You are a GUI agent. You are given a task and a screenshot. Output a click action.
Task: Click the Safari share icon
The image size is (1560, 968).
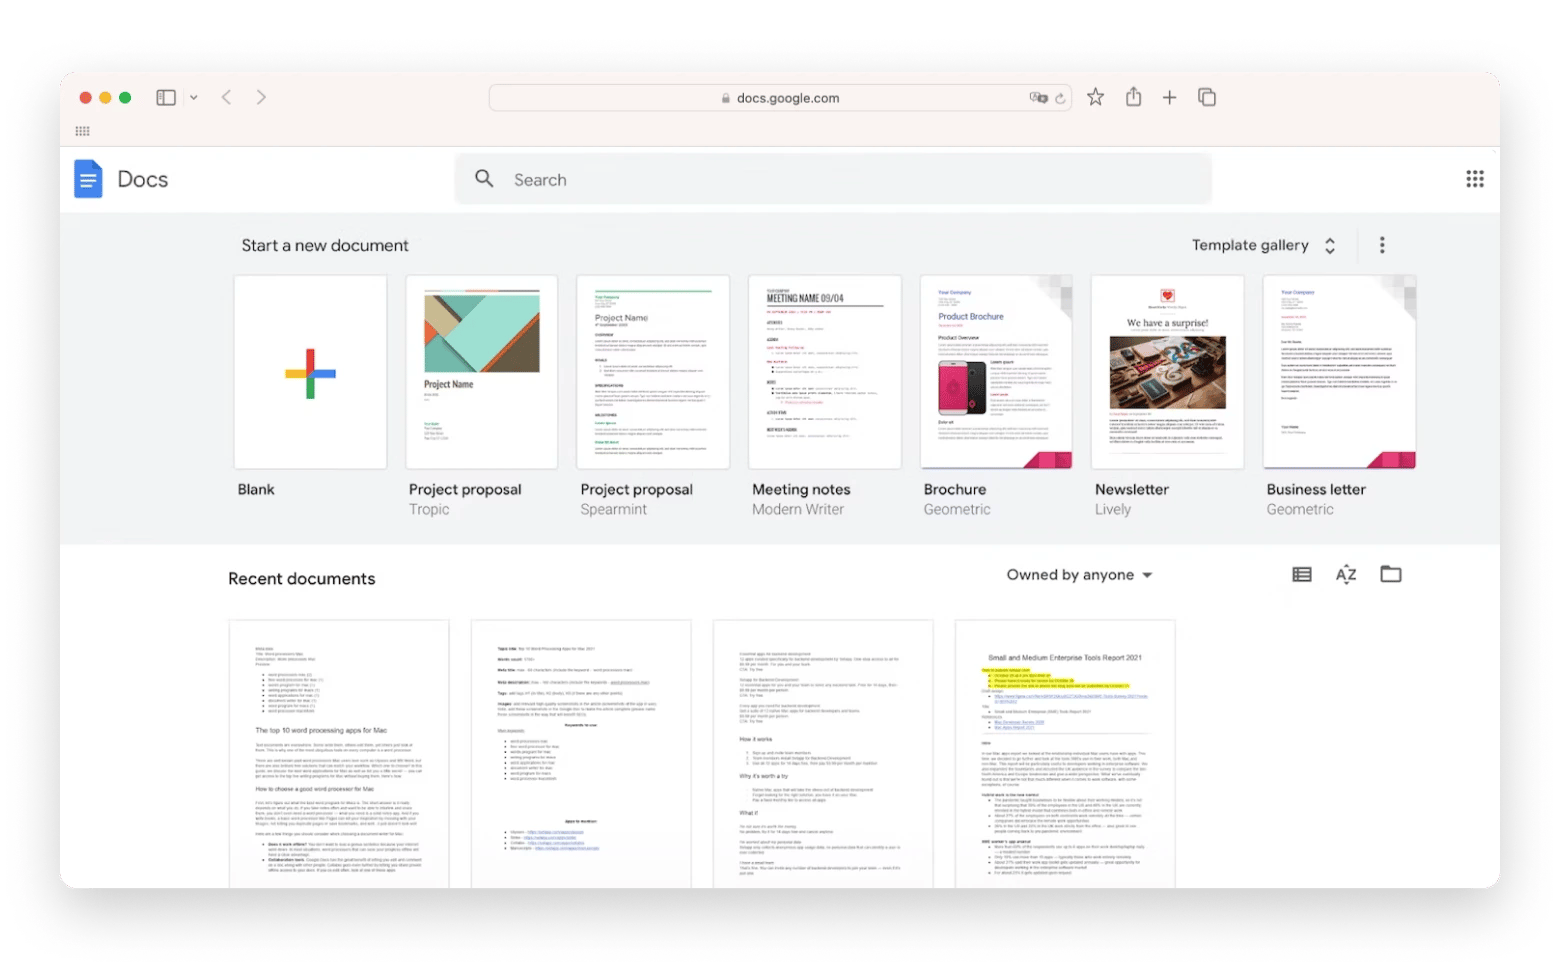1133,97
